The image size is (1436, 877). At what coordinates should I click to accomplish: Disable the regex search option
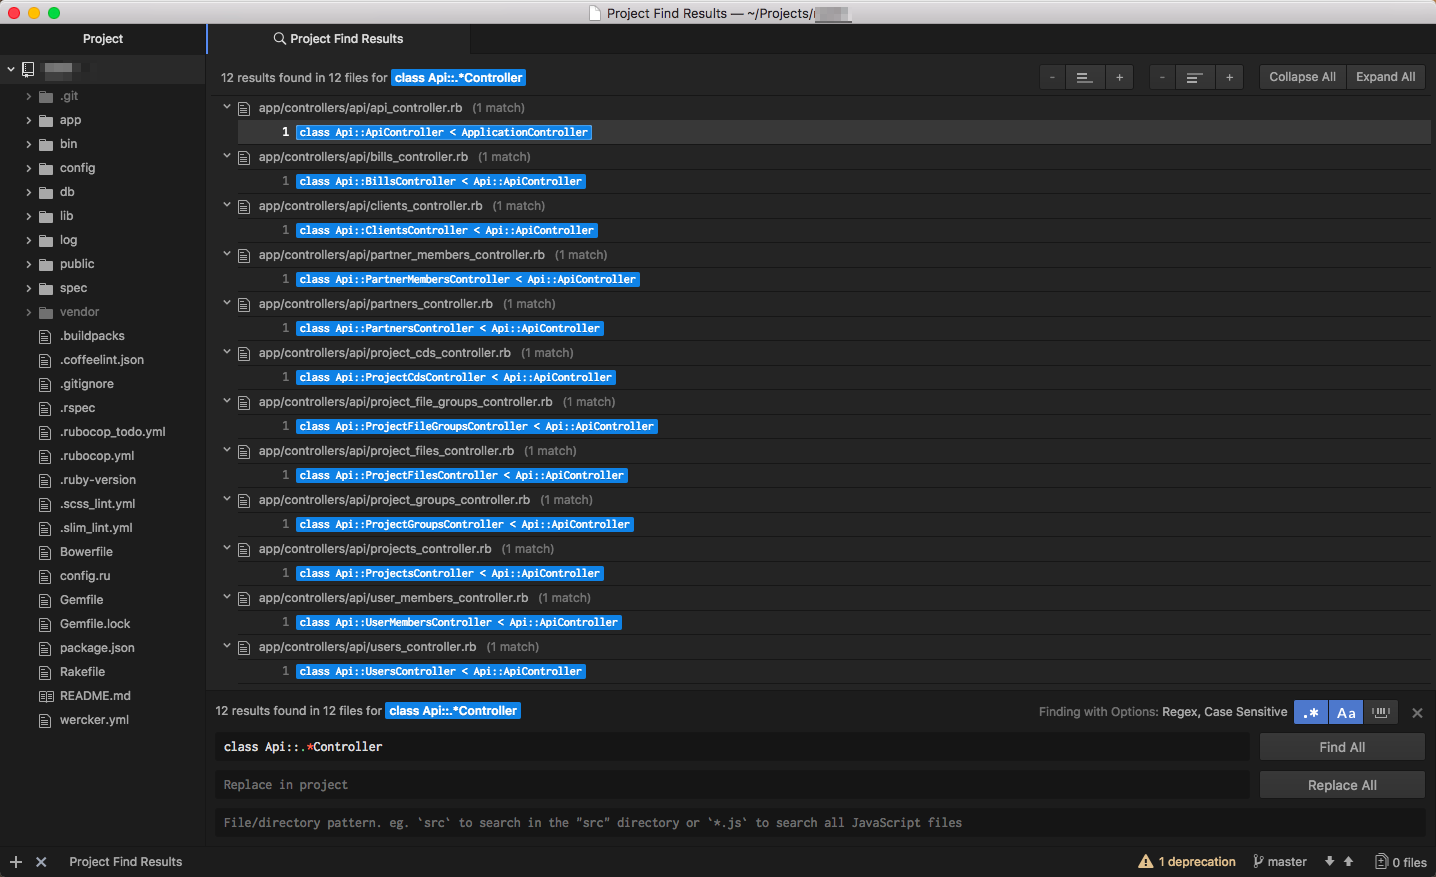1311,711
